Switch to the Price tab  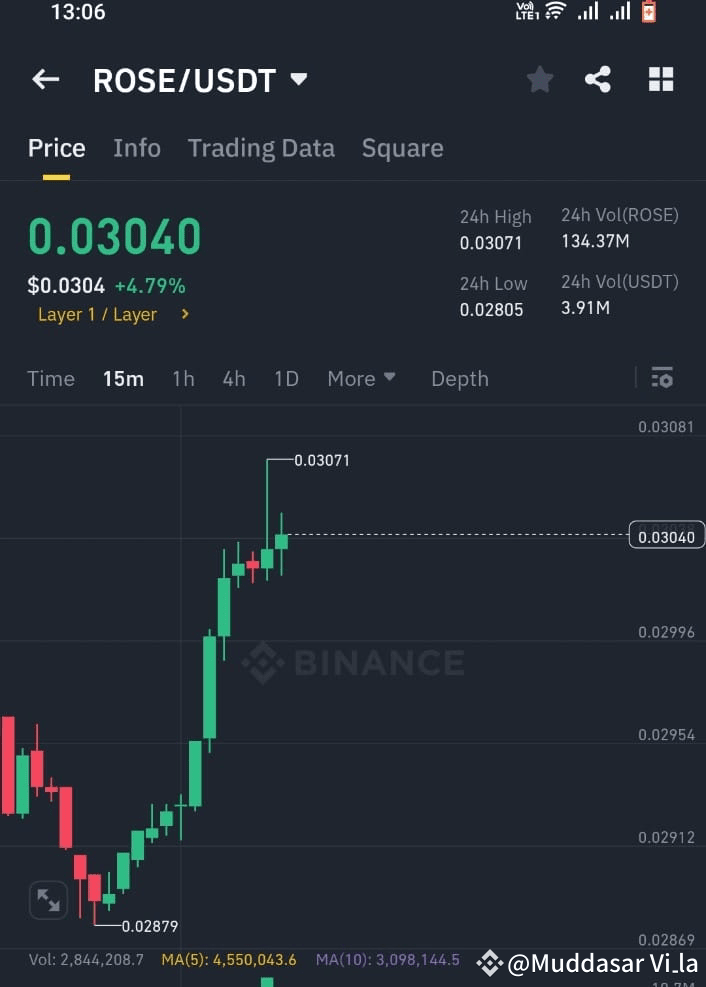pos(57,148)
